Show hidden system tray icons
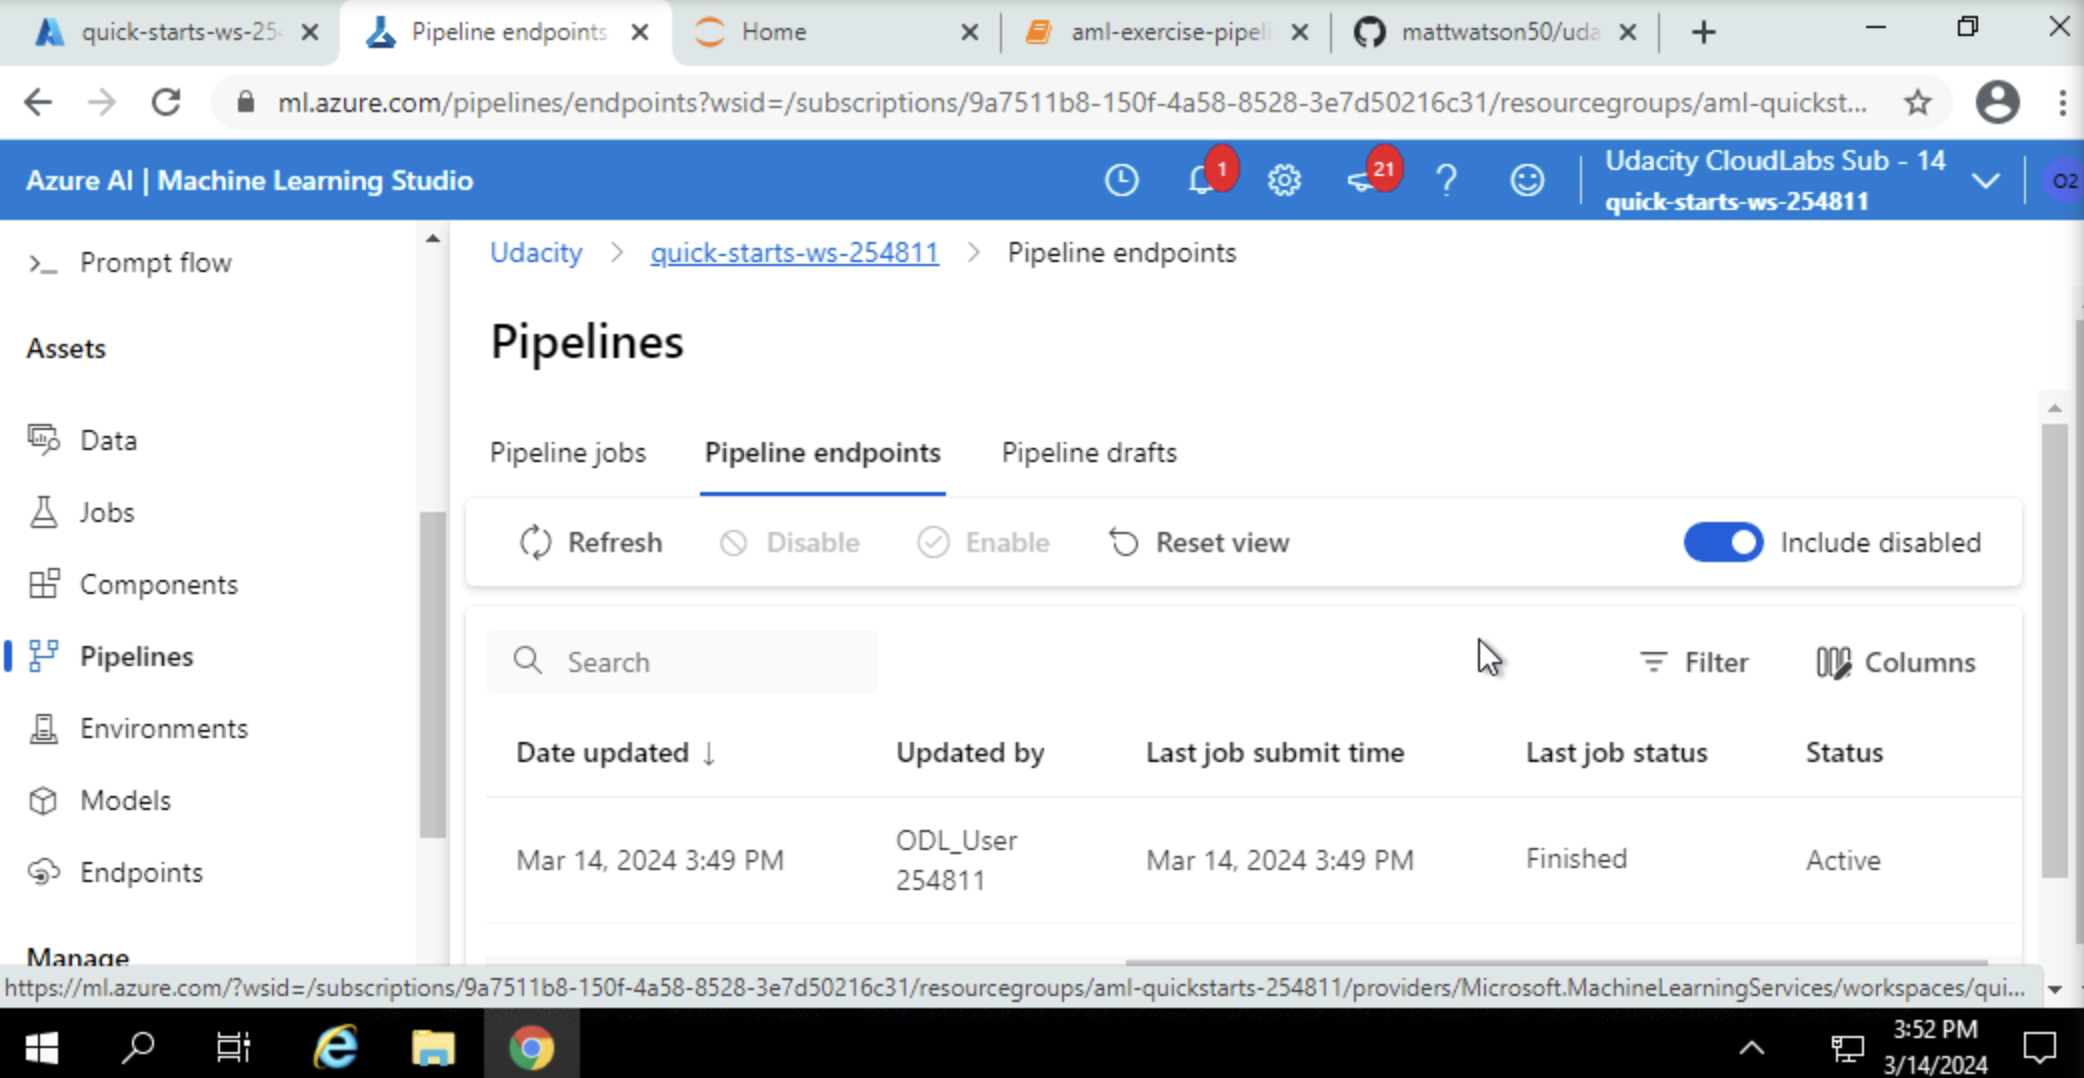 pos(1752,1048)
